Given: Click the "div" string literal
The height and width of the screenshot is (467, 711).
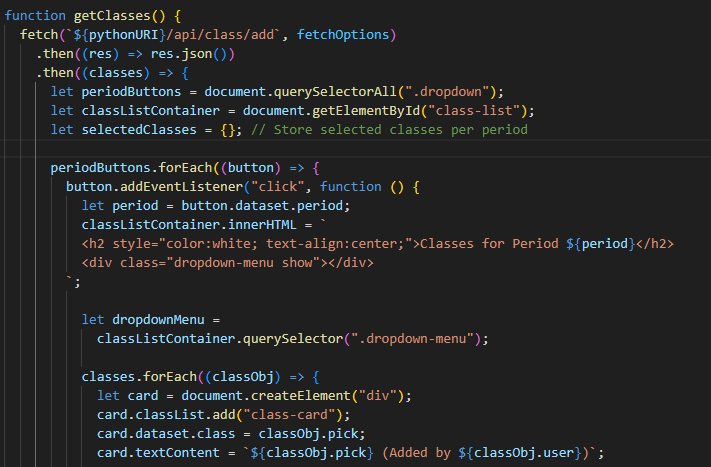Looking at the screenshot, I should [377, 396].
